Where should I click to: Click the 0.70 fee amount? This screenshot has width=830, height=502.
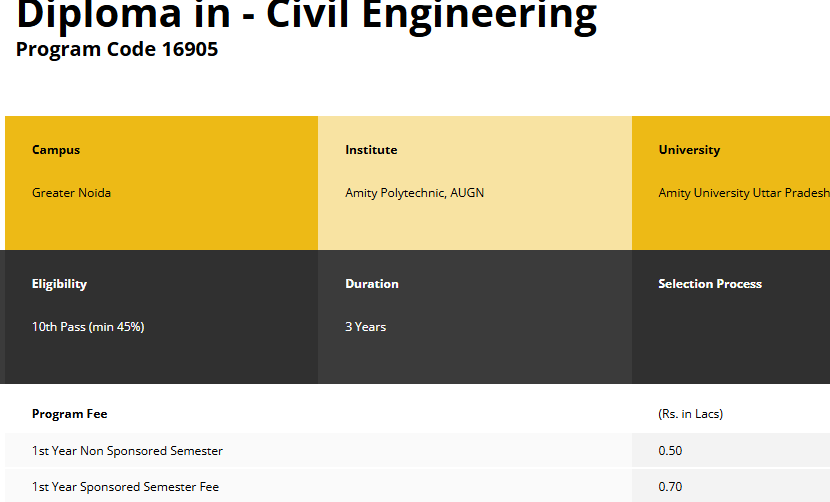pos(670,487)
